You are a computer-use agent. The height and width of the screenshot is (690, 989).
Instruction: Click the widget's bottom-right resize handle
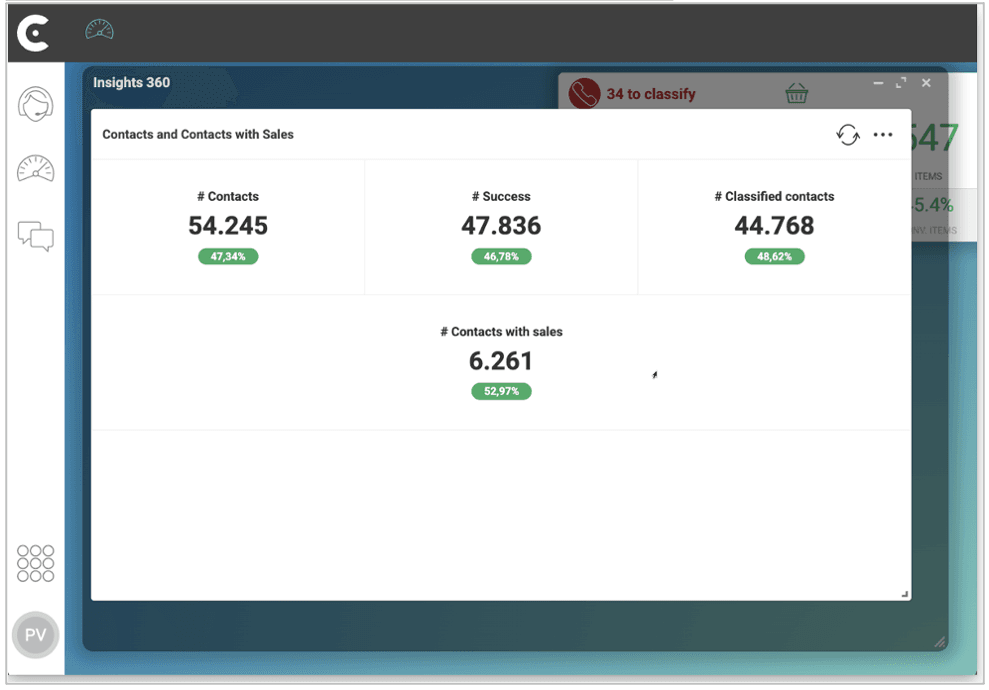(904, 594)
